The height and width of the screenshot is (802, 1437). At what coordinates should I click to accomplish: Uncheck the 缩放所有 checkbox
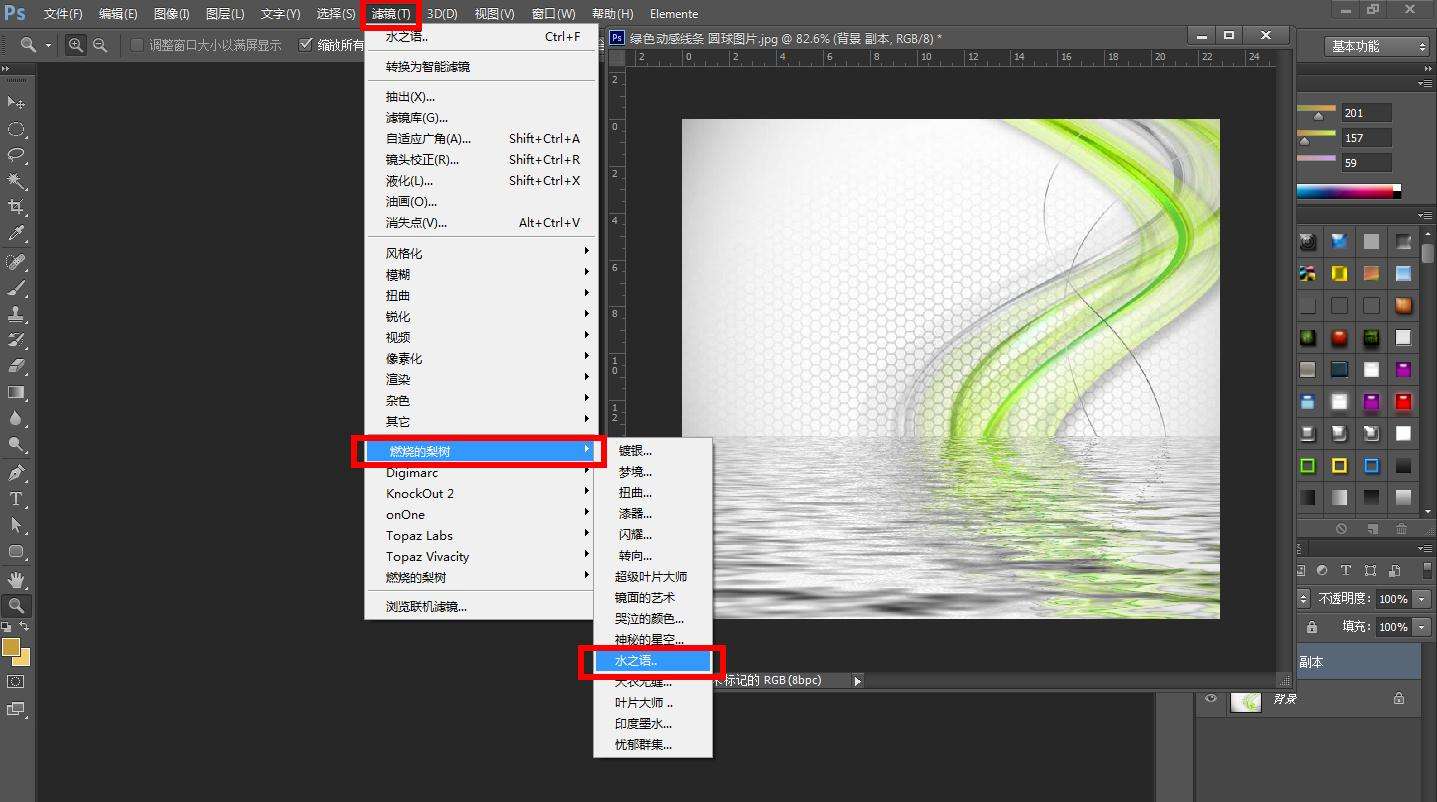coord(306,45)
